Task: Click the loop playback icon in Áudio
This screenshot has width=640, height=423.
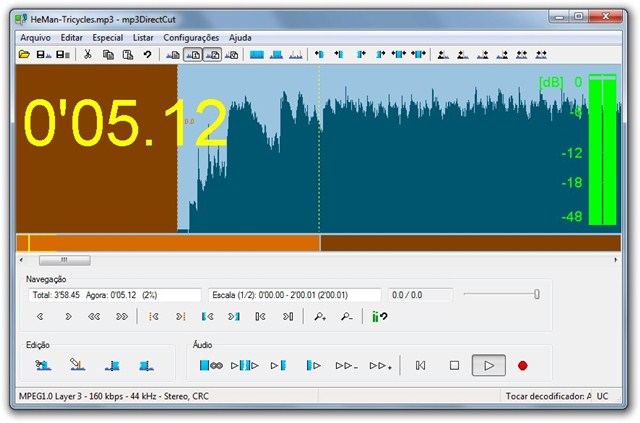Action: [x=211, y=365]
